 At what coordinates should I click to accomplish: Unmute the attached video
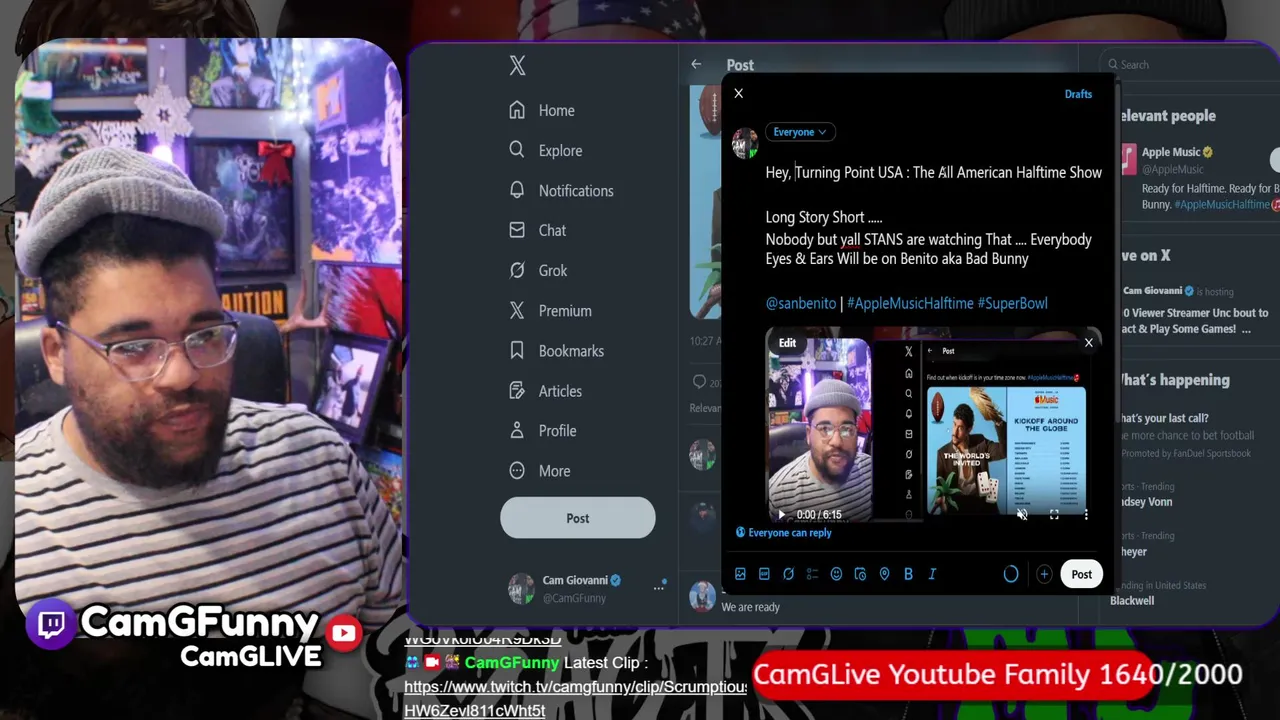pos(1022,515)
